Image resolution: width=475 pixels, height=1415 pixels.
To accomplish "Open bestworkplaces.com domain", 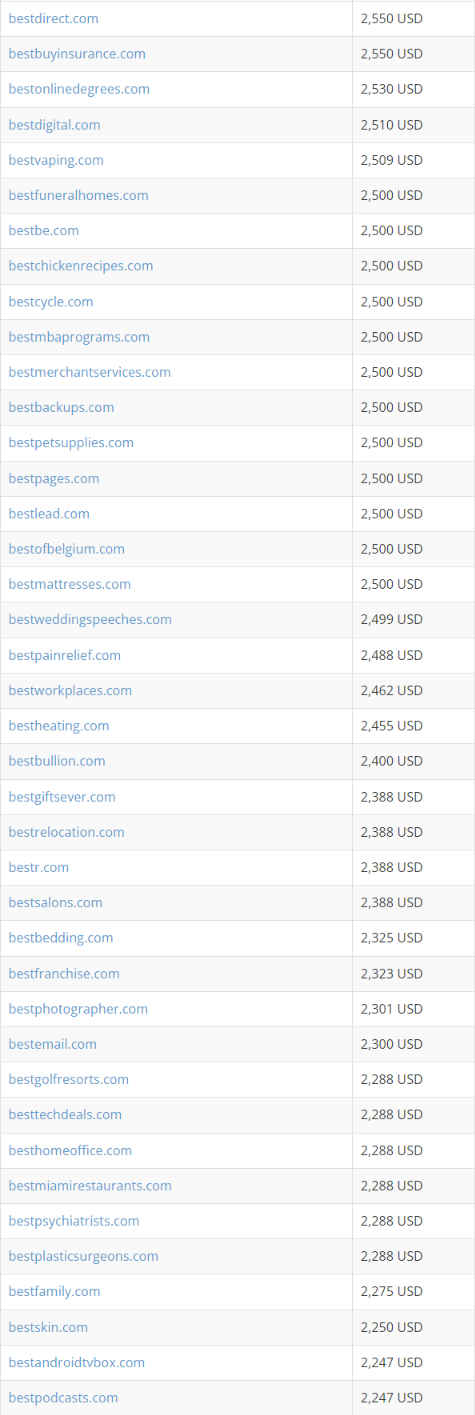I will click(x=70, y=691).
